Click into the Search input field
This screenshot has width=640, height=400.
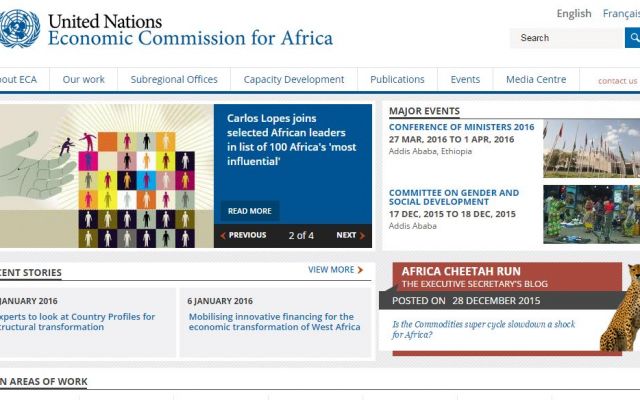(567, 38)
